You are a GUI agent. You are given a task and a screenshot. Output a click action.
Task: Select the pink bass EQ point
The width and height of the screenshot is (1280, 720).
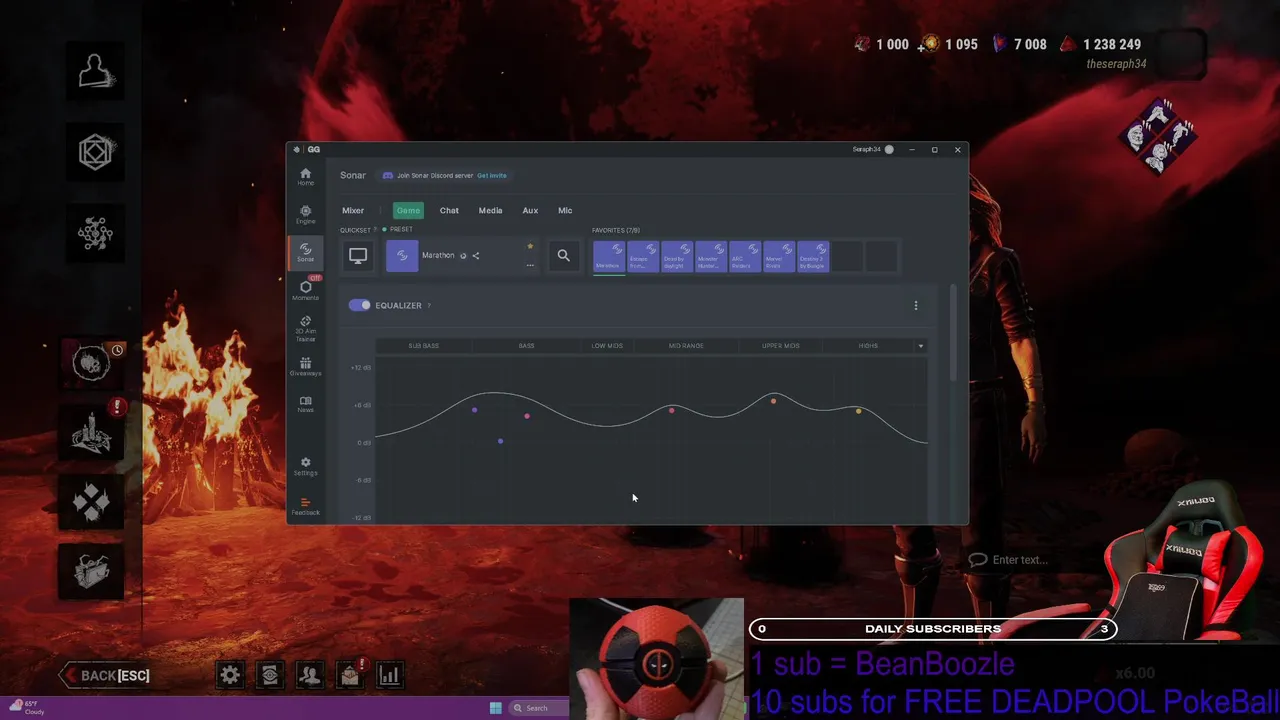point(527,416)
